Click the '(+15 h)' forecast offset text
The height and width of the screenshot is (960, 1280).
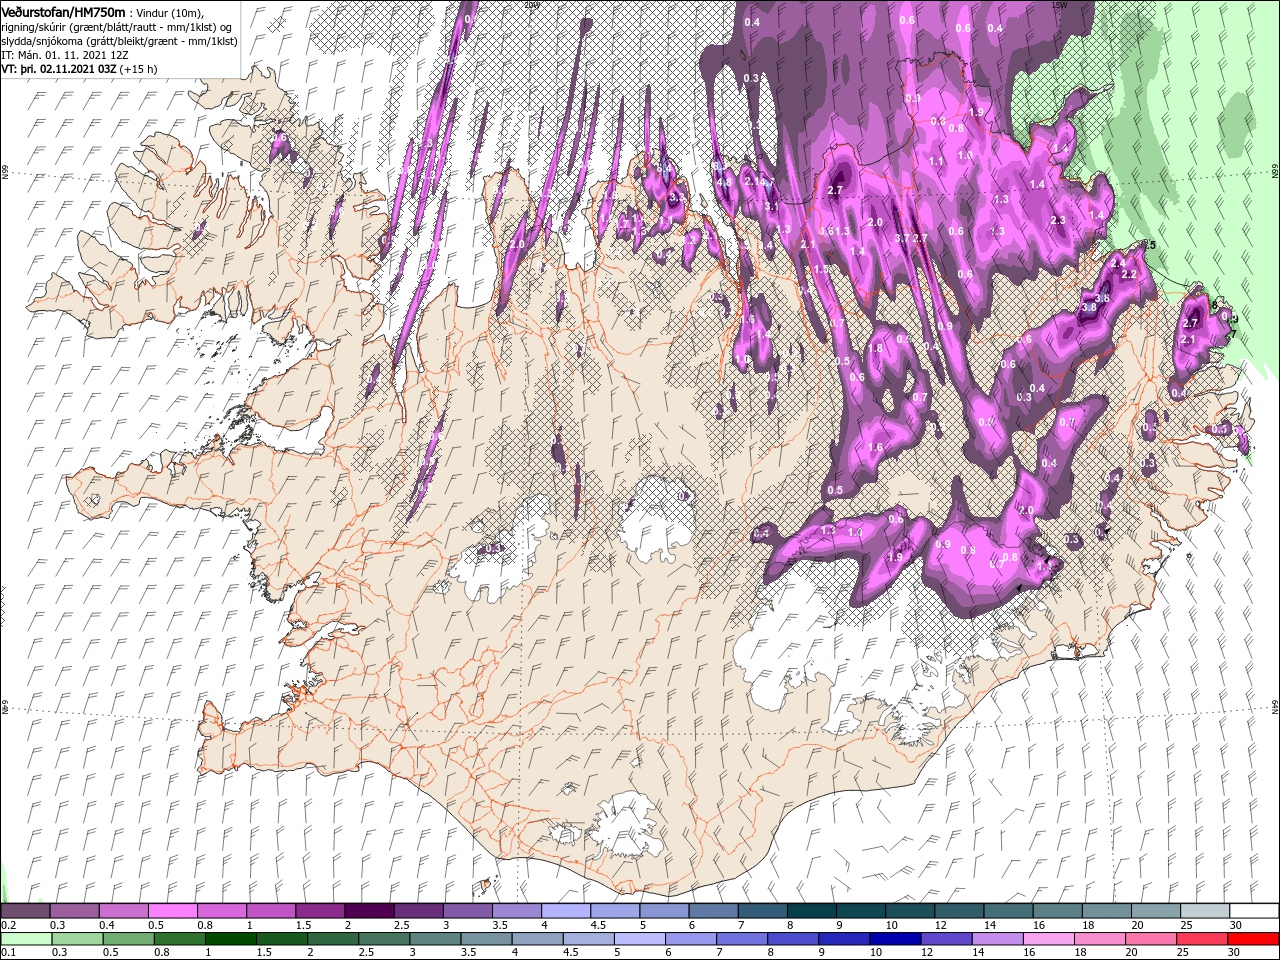138,69
